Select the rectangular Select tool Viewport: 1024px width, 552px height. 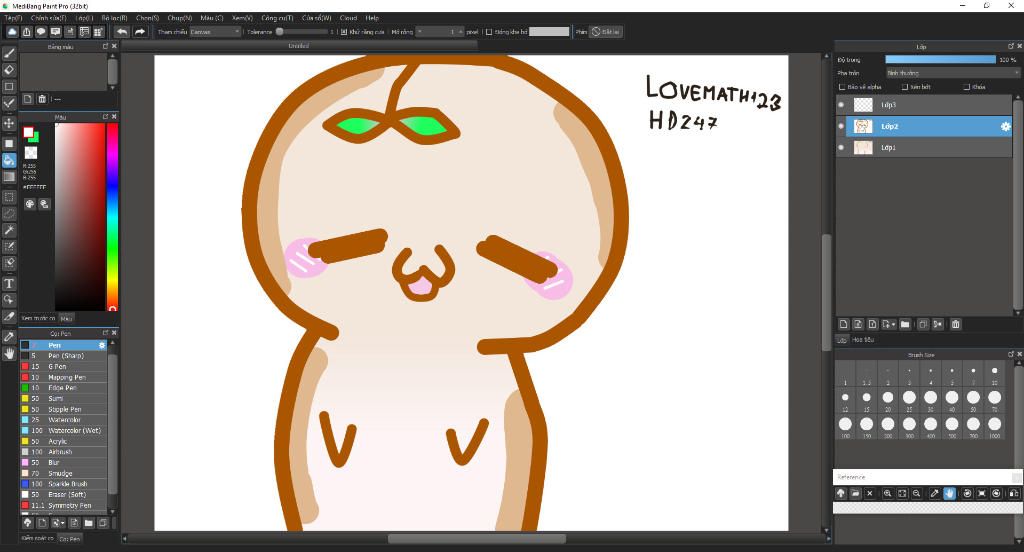coord(9,197)
